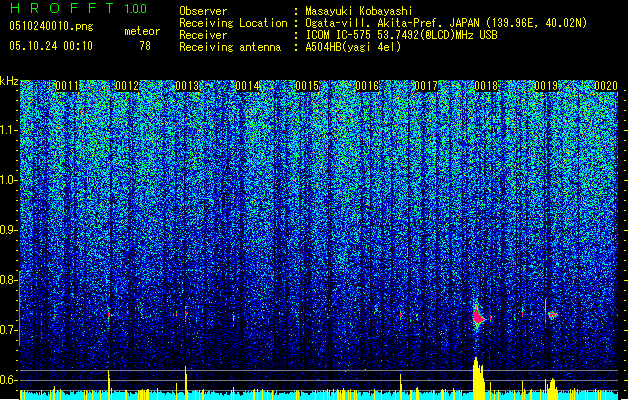Image resolution: width=629 pixels, height=400 pixels.
Task: Click the 1.1 kHz axis tick label
Action: click(8, 130)
